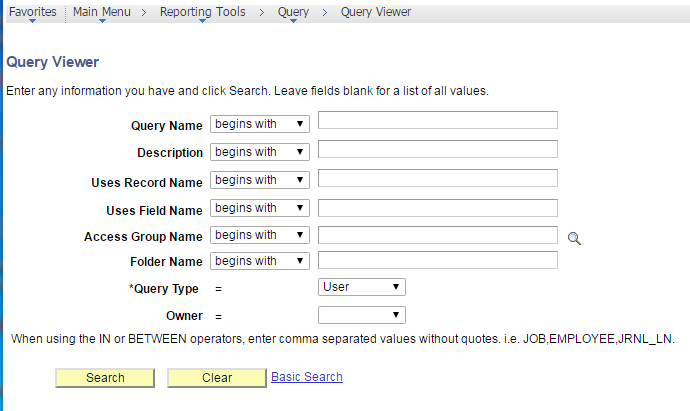Open the Reporting Tools breadcrumb menu
Image resolution: width=690 pixels, height=411 pixels.
(202, 12)
